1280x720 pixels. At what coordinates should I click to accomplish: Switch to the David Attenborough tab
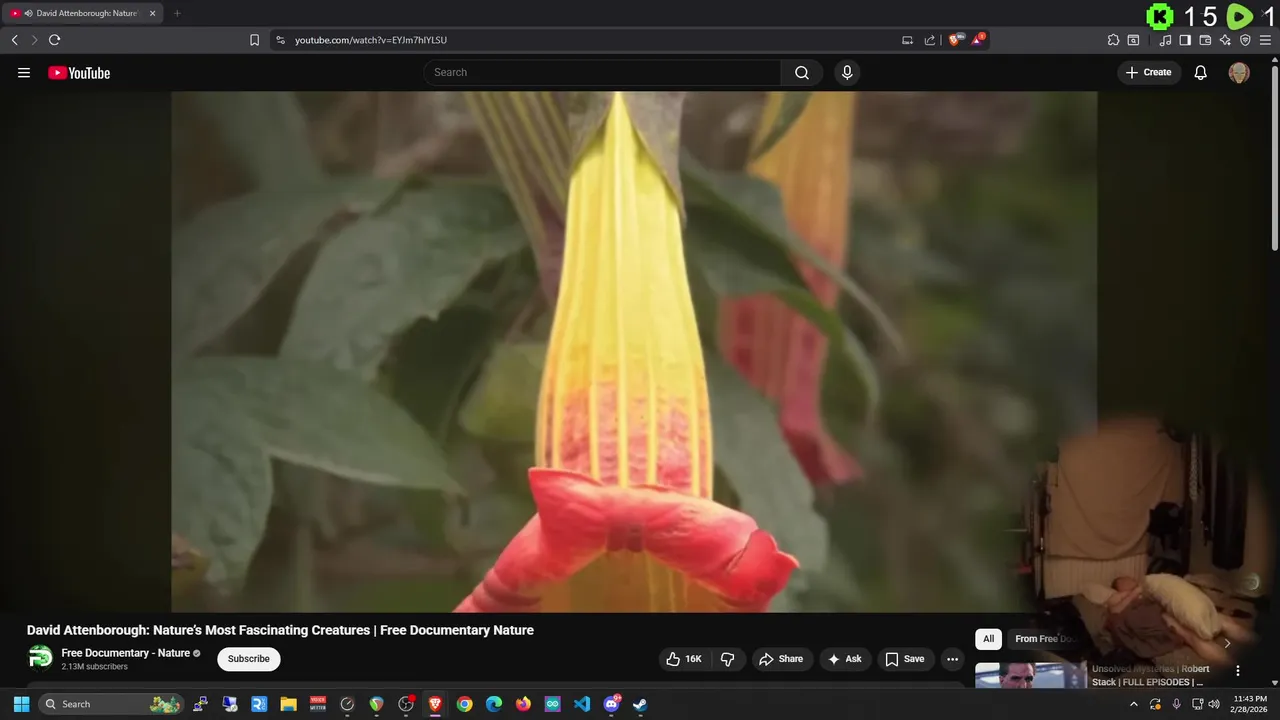coord(85,13)
